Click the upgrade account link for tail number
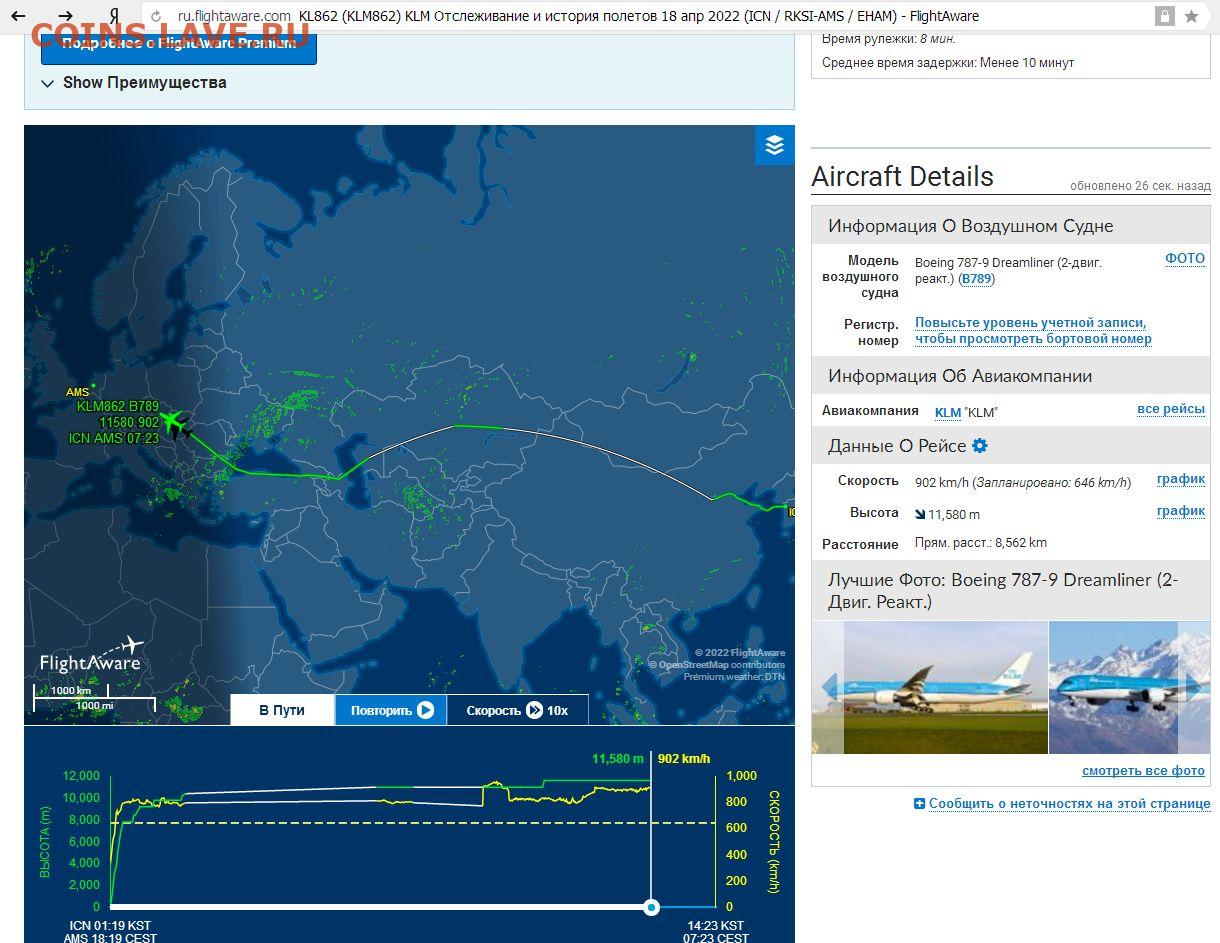Viewport: 1220px width, 943px height. coord(1033,331)
